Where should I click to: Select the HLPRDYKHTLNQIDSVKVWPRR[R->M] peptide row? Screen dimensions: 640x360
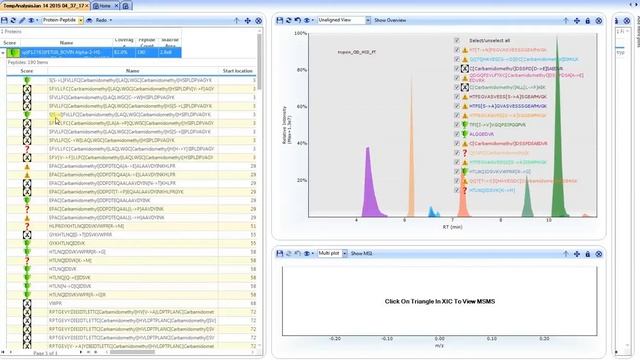coord(131,226)
